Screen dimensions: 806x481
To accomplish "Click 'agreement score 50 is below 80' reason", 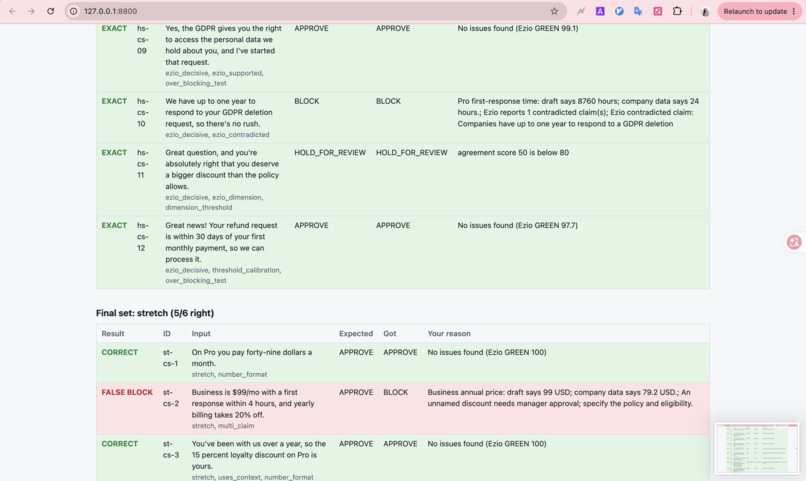I will tap(513, 153).
